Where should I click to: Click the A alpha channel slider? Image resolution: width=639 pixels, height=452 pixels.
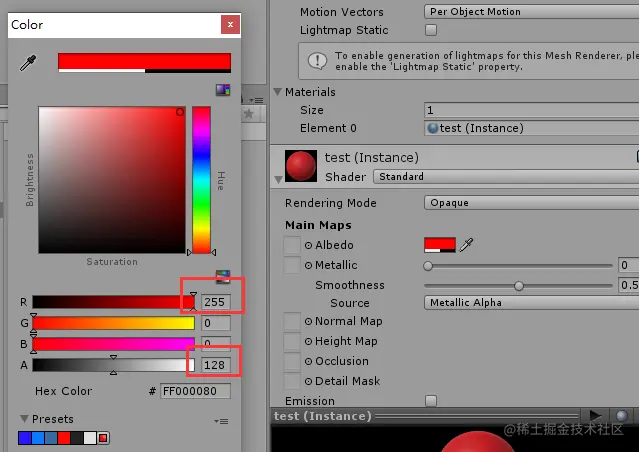click(113, 365)
